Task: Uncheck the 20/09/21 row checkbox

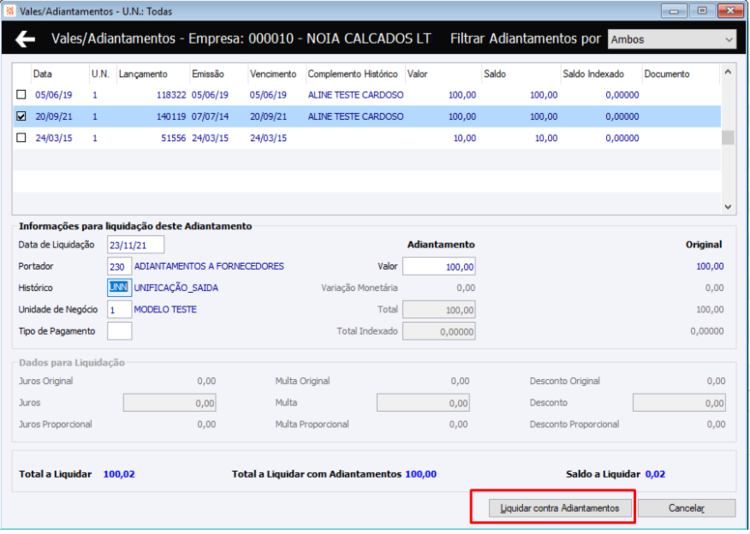Action: (21, 116)
